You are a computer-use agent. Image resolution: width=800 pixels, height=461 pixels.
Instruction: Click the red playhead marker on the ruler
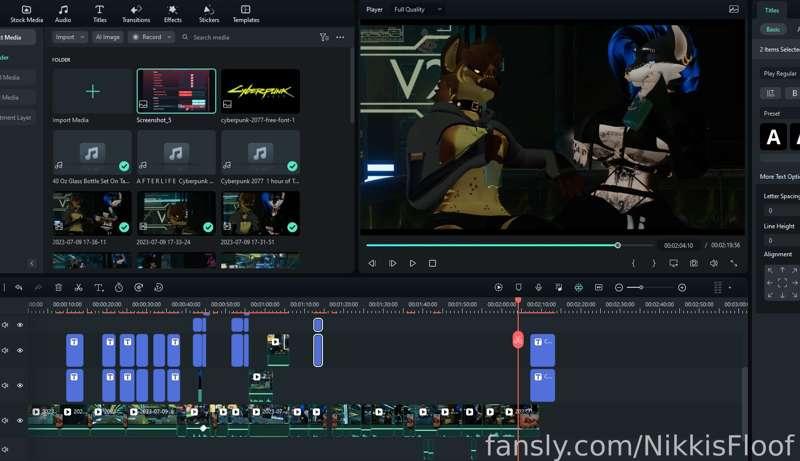[x=518, y=301]
